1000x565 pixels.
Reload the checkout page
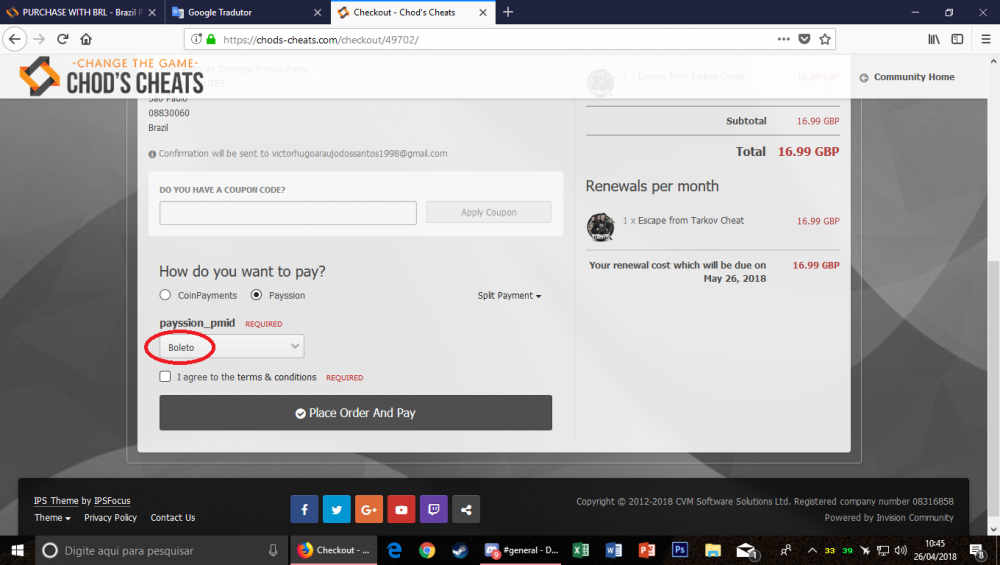point(62,39)
